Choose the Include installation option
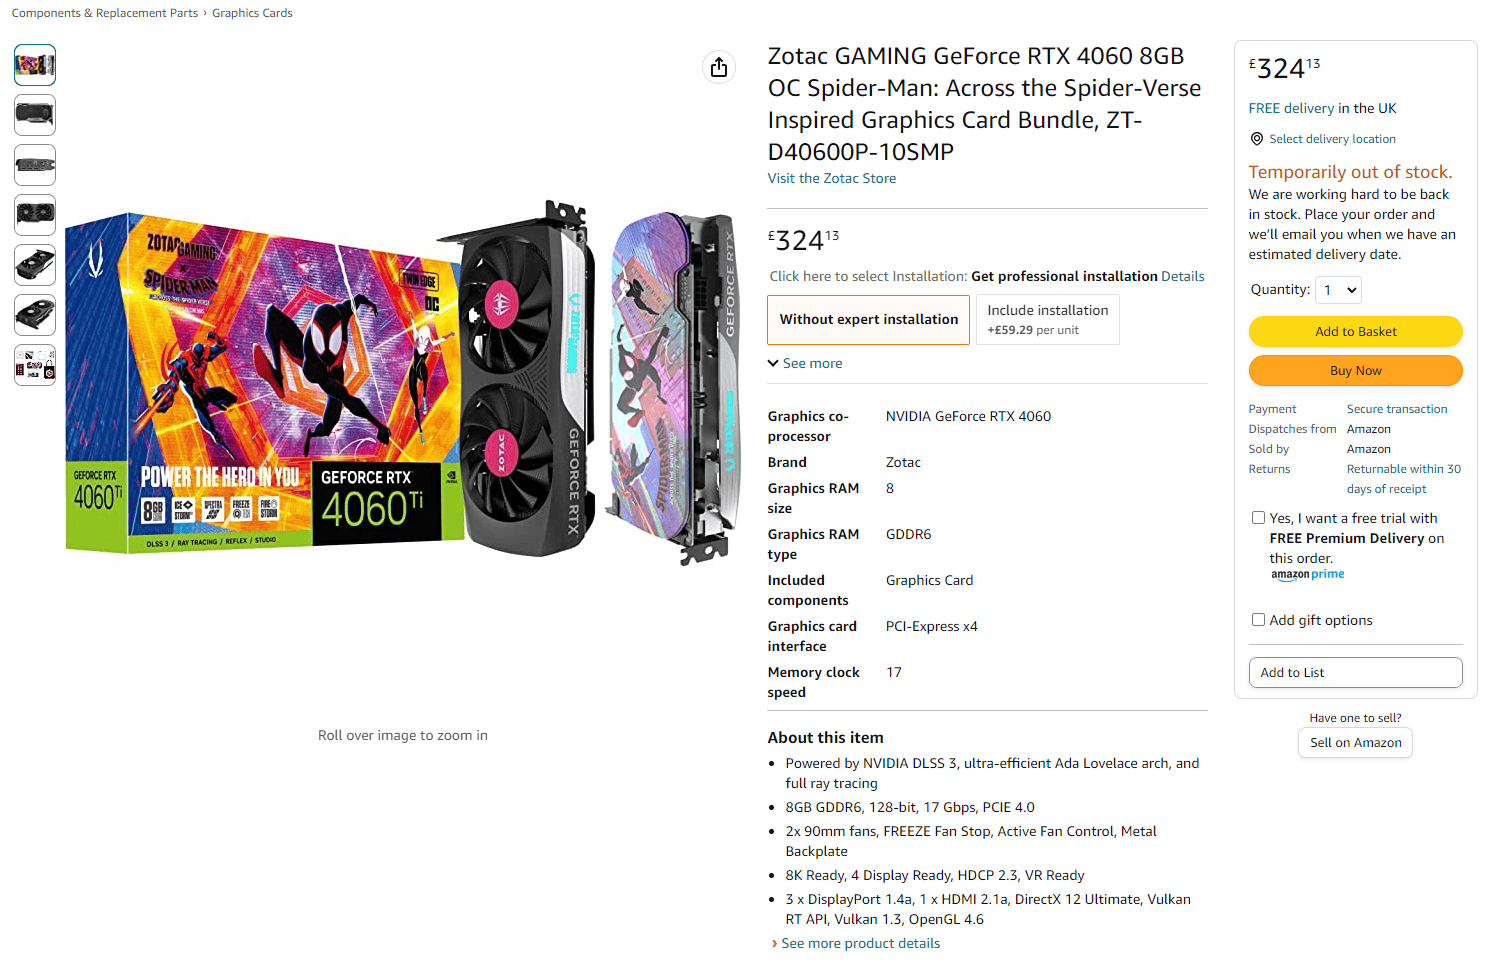The height and width of the screenshot is (976, 1497). (1048, 320)
